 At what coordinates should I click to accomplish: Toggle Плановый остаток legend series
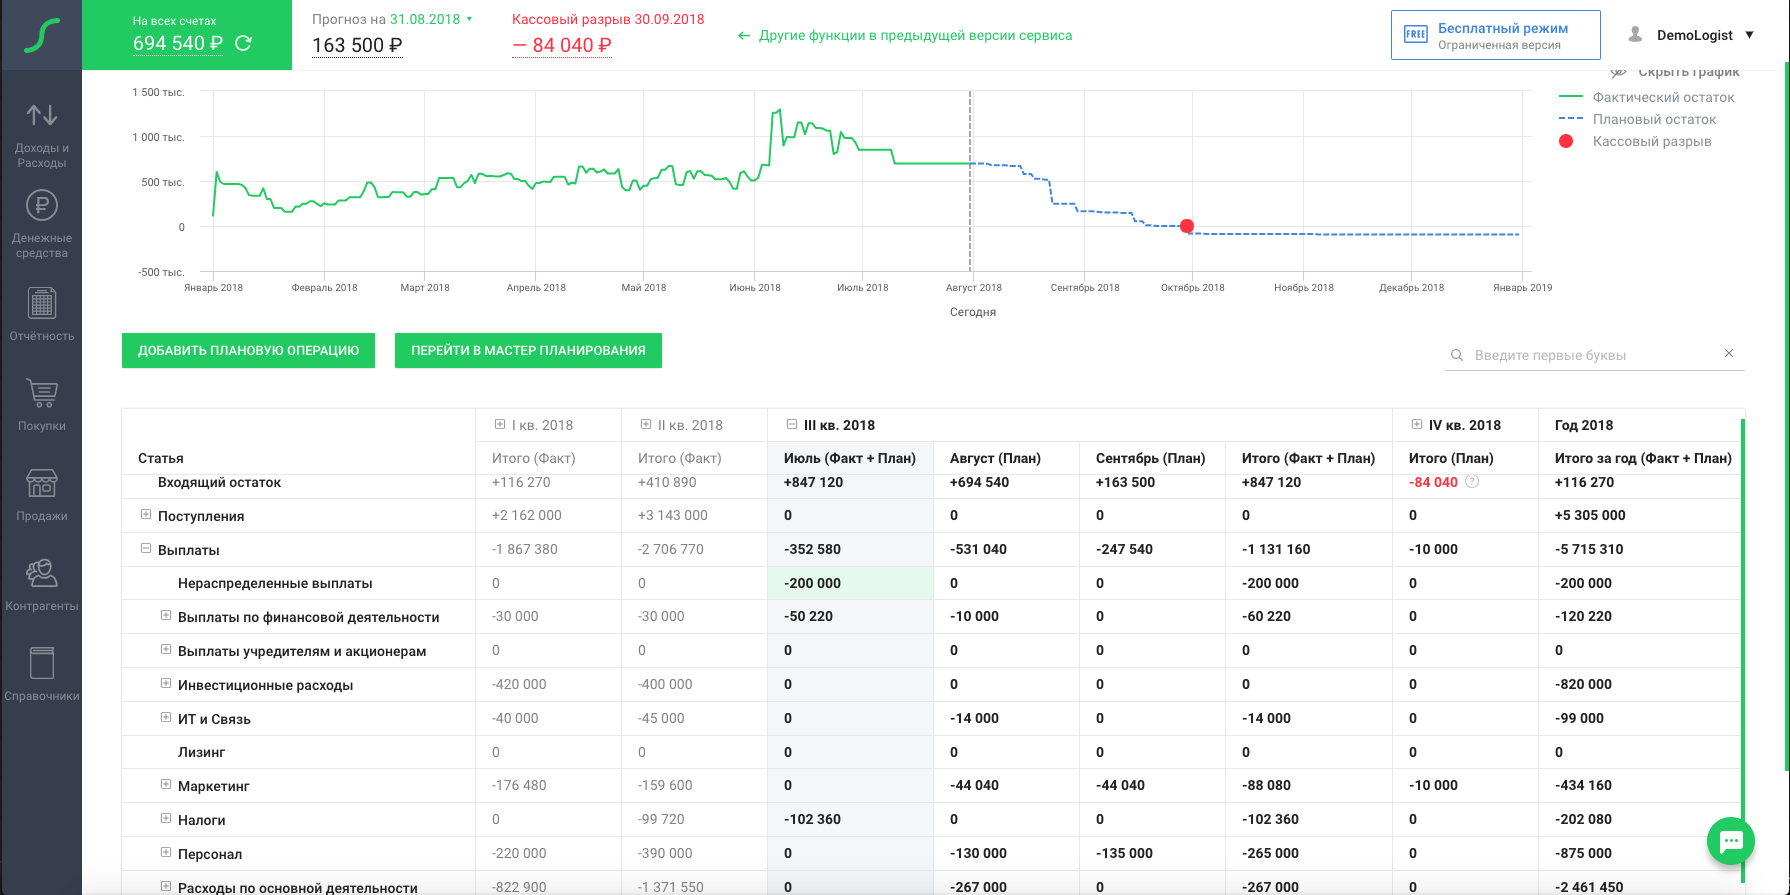click(x=1654, y=119)
